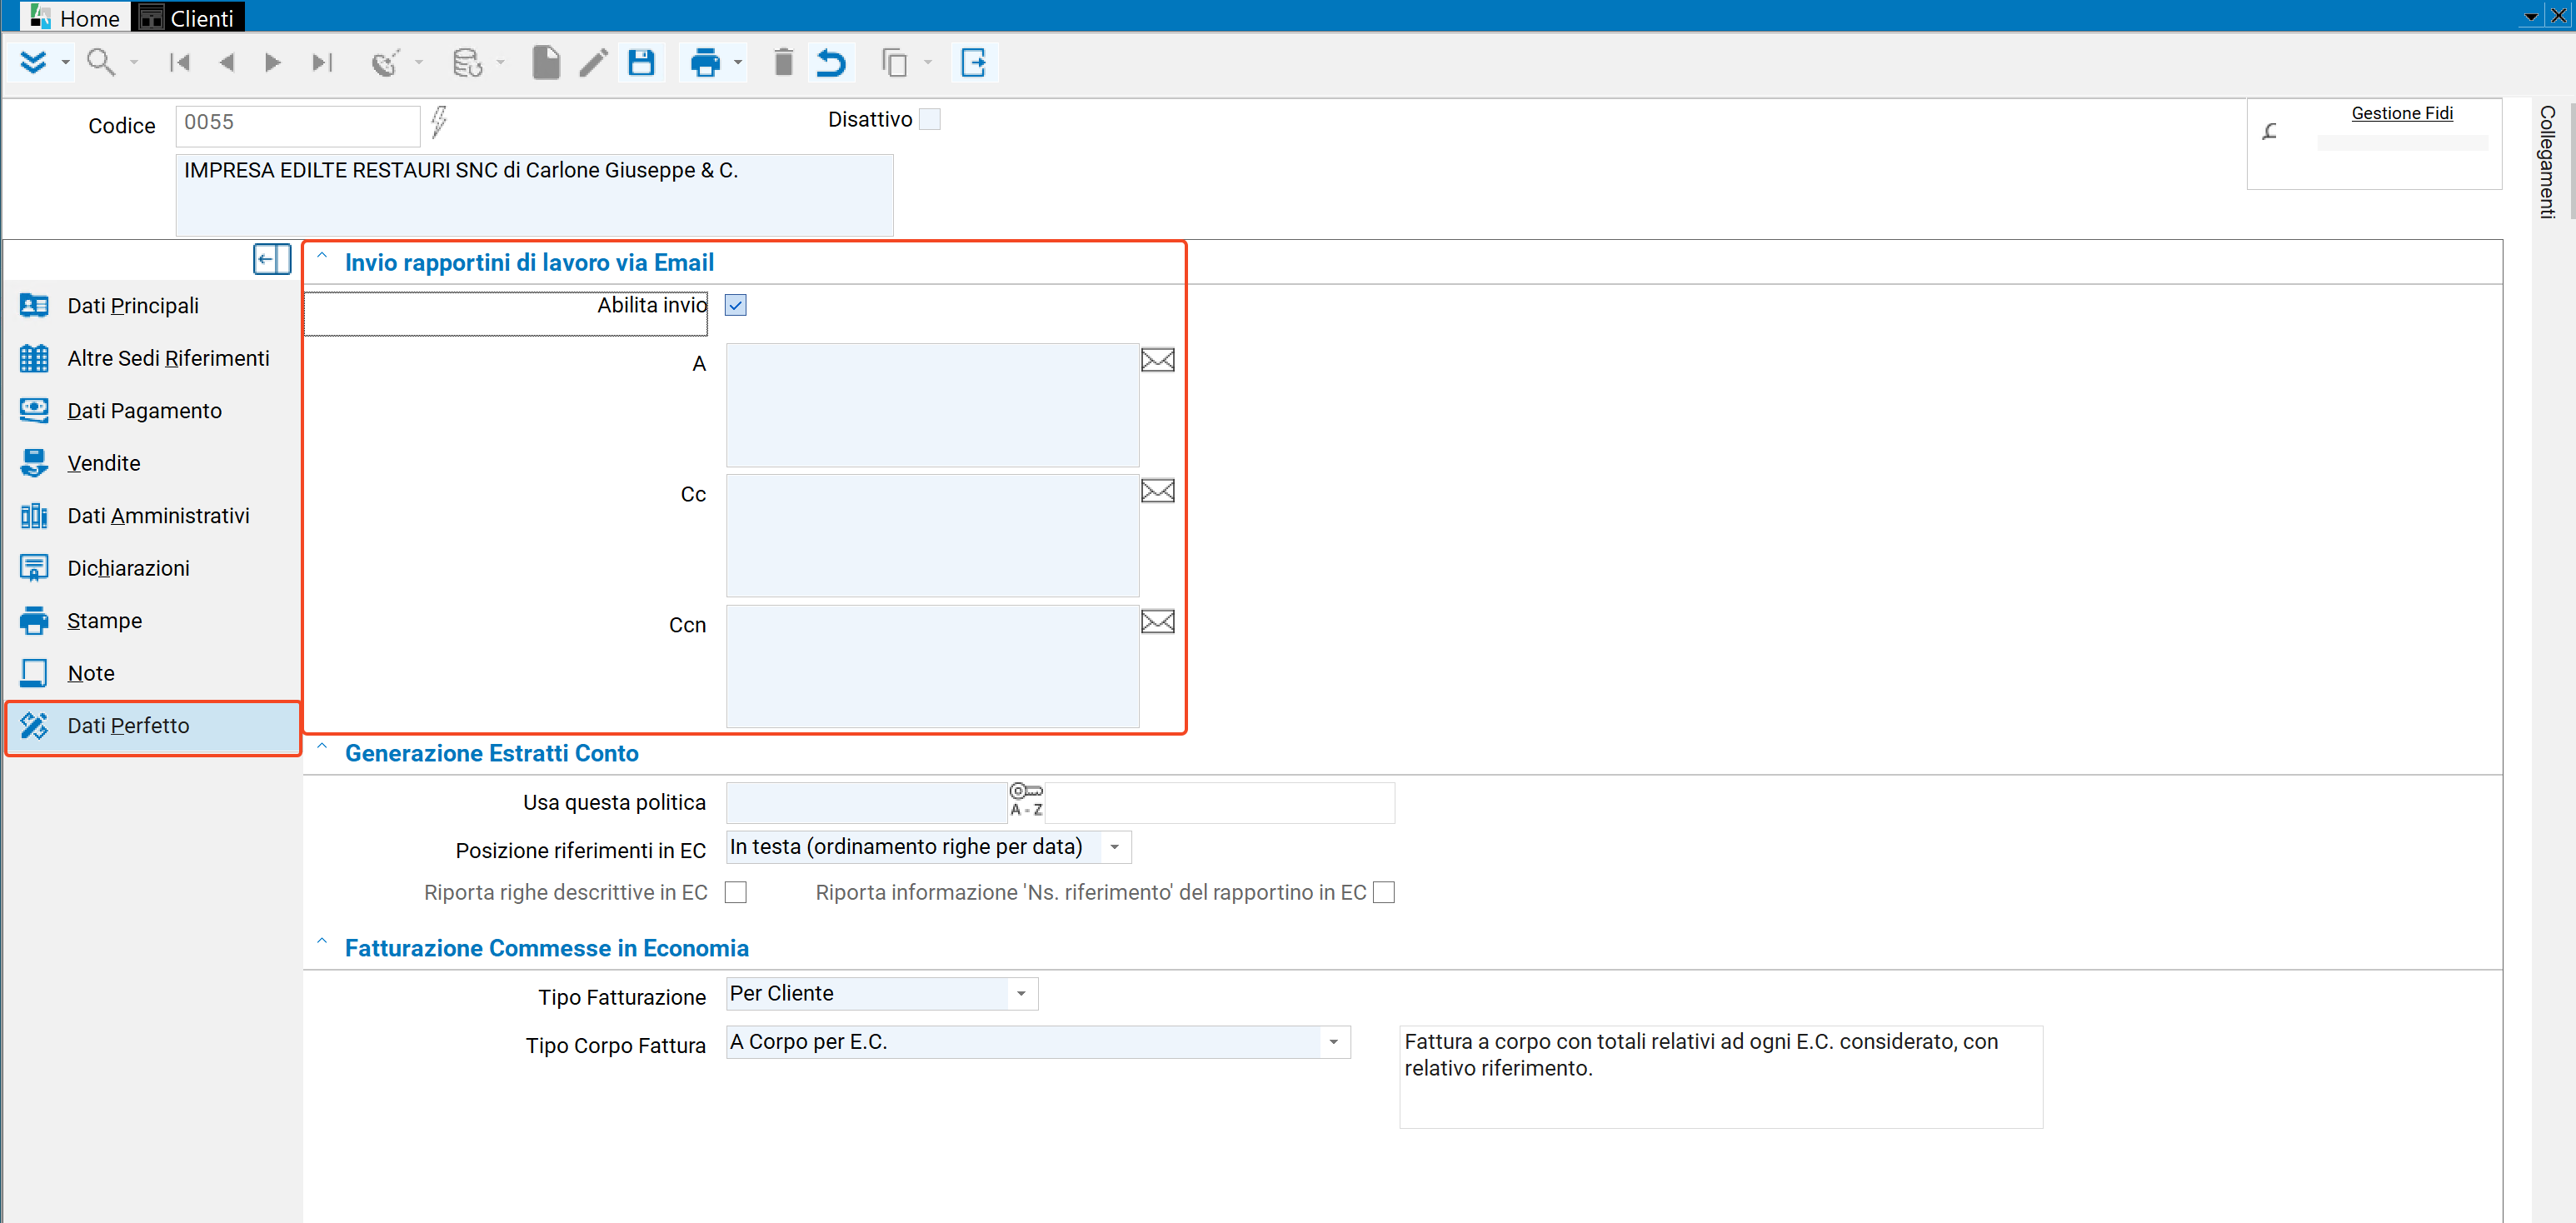Switch to the Home tab
This screenshot has height=1223, width=2576.
(75, 17)
